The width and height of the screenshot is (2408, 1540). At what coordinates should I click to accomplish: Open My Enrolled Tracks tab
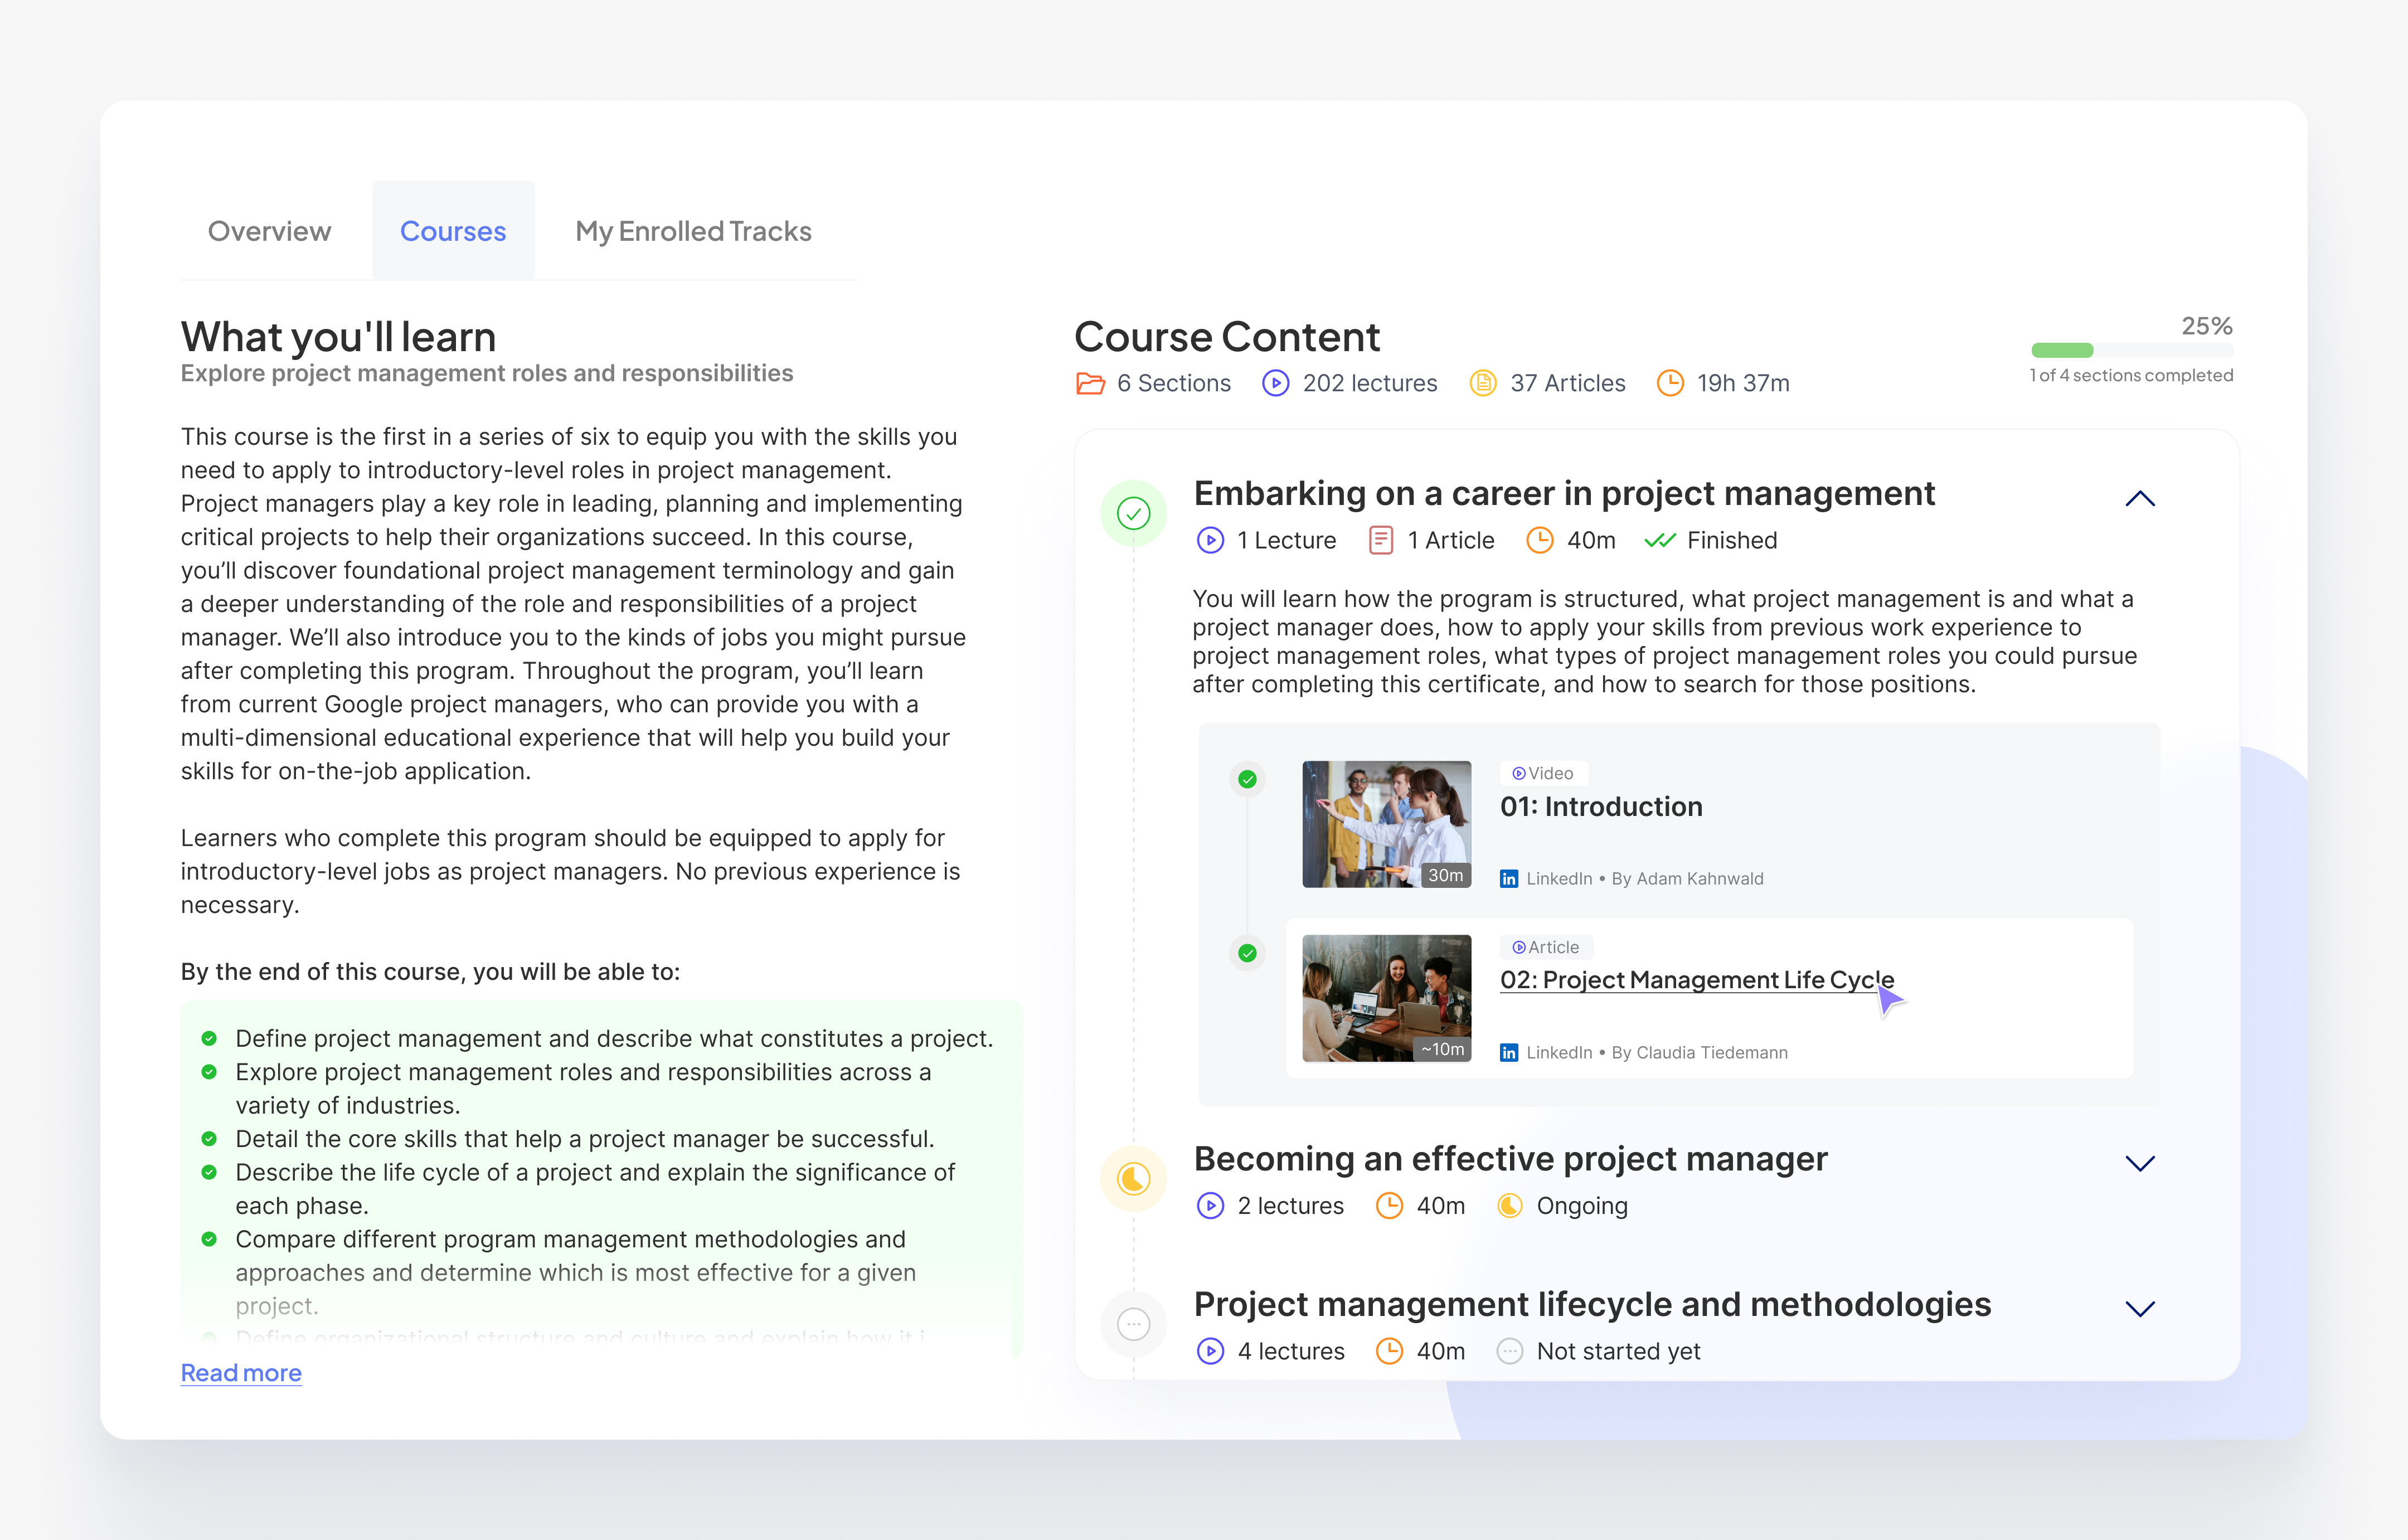693,231
